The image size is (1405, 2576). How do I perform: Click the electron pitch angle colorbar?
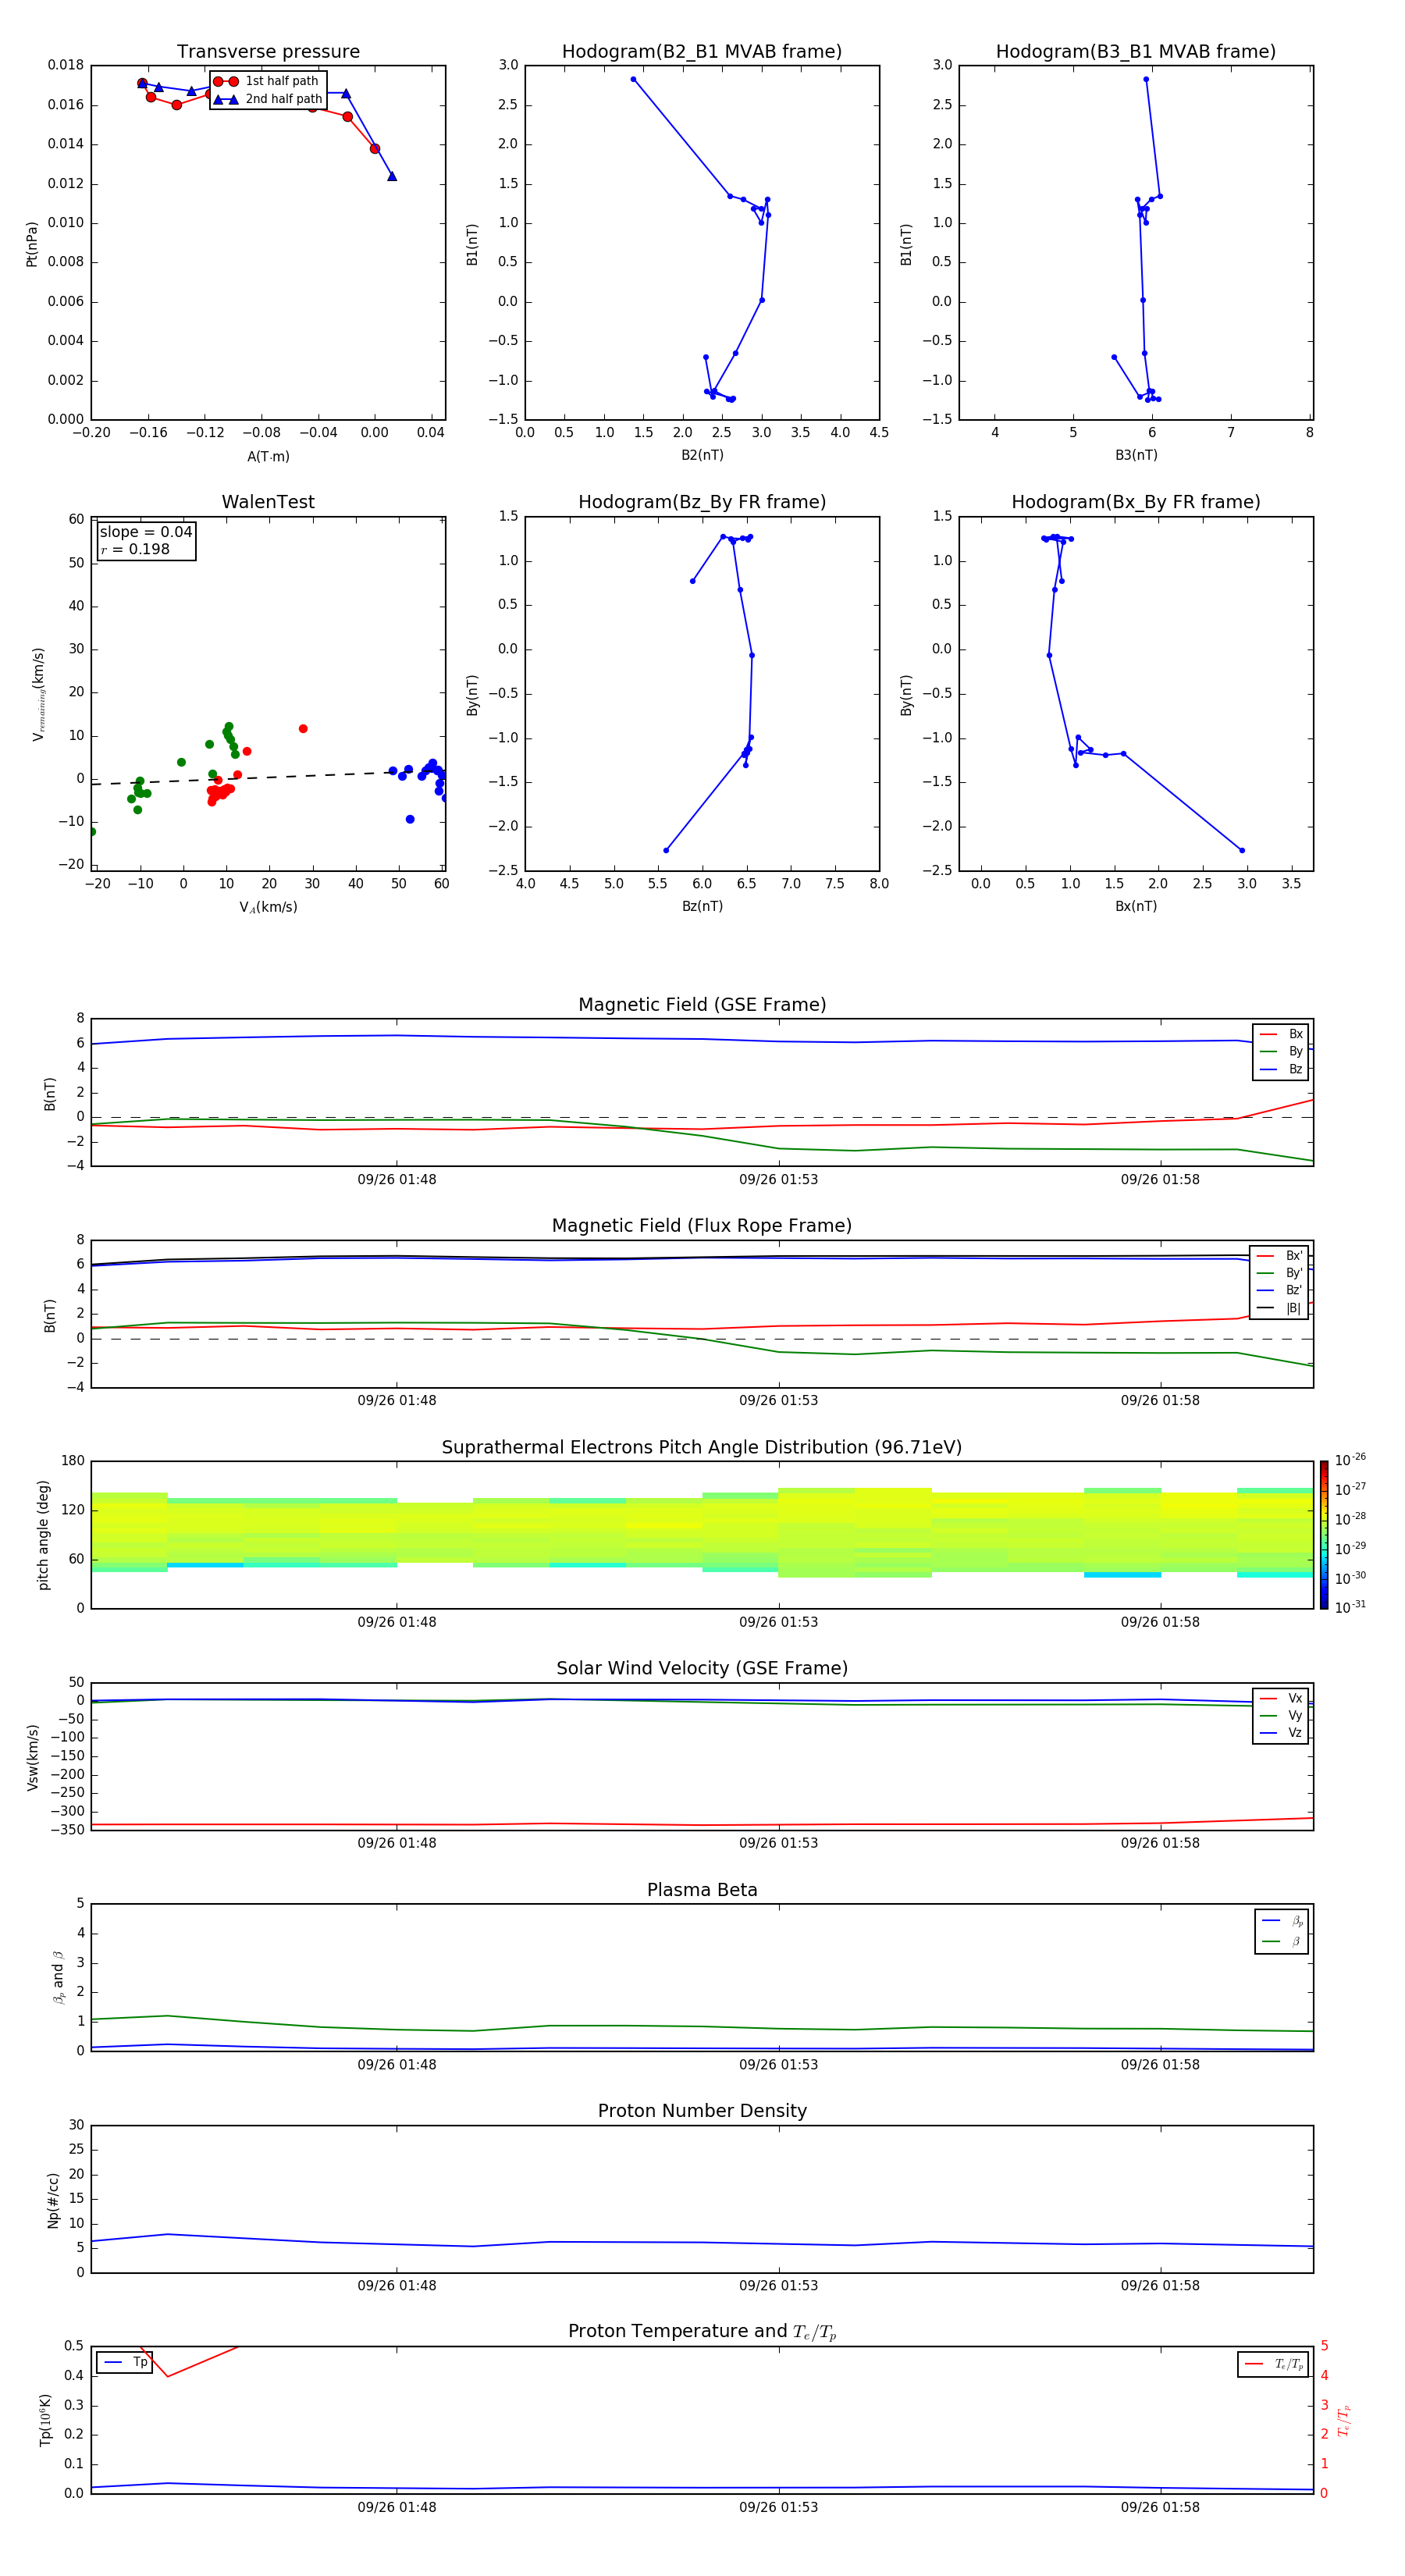coord(1323,1535)
